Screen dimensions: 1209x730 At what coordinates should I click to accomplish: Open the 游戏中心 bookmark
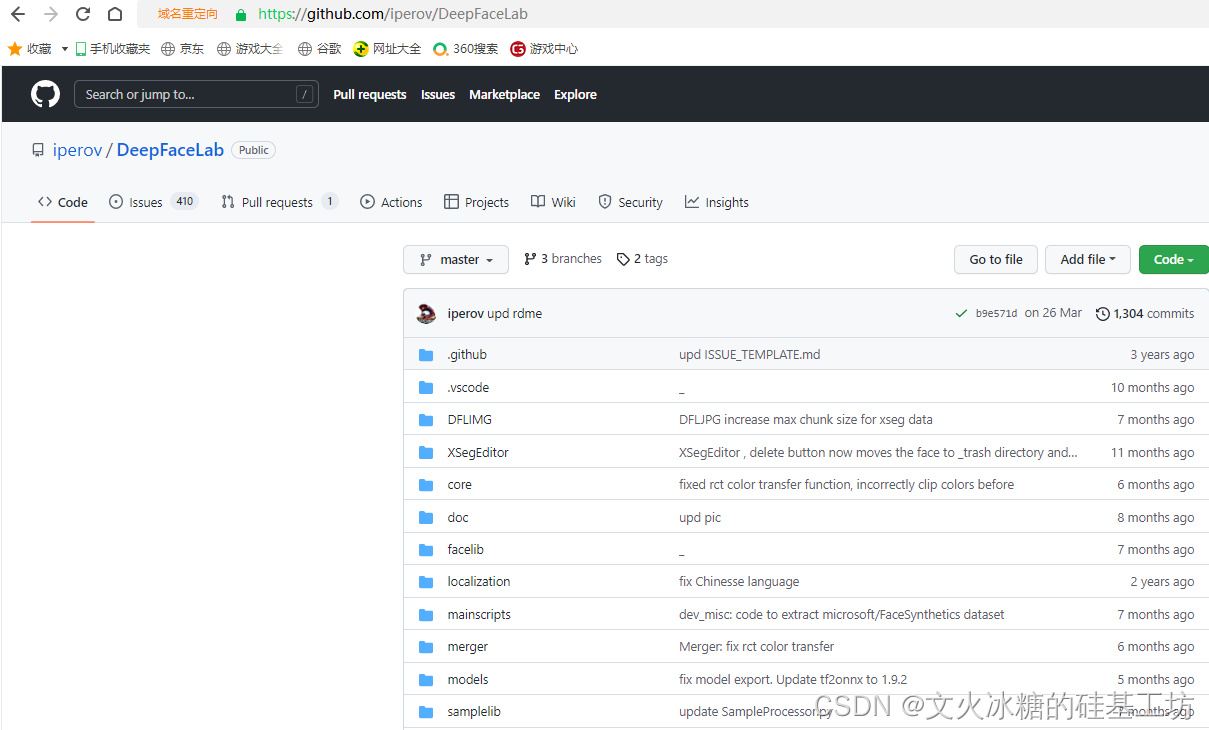point(544,48)
